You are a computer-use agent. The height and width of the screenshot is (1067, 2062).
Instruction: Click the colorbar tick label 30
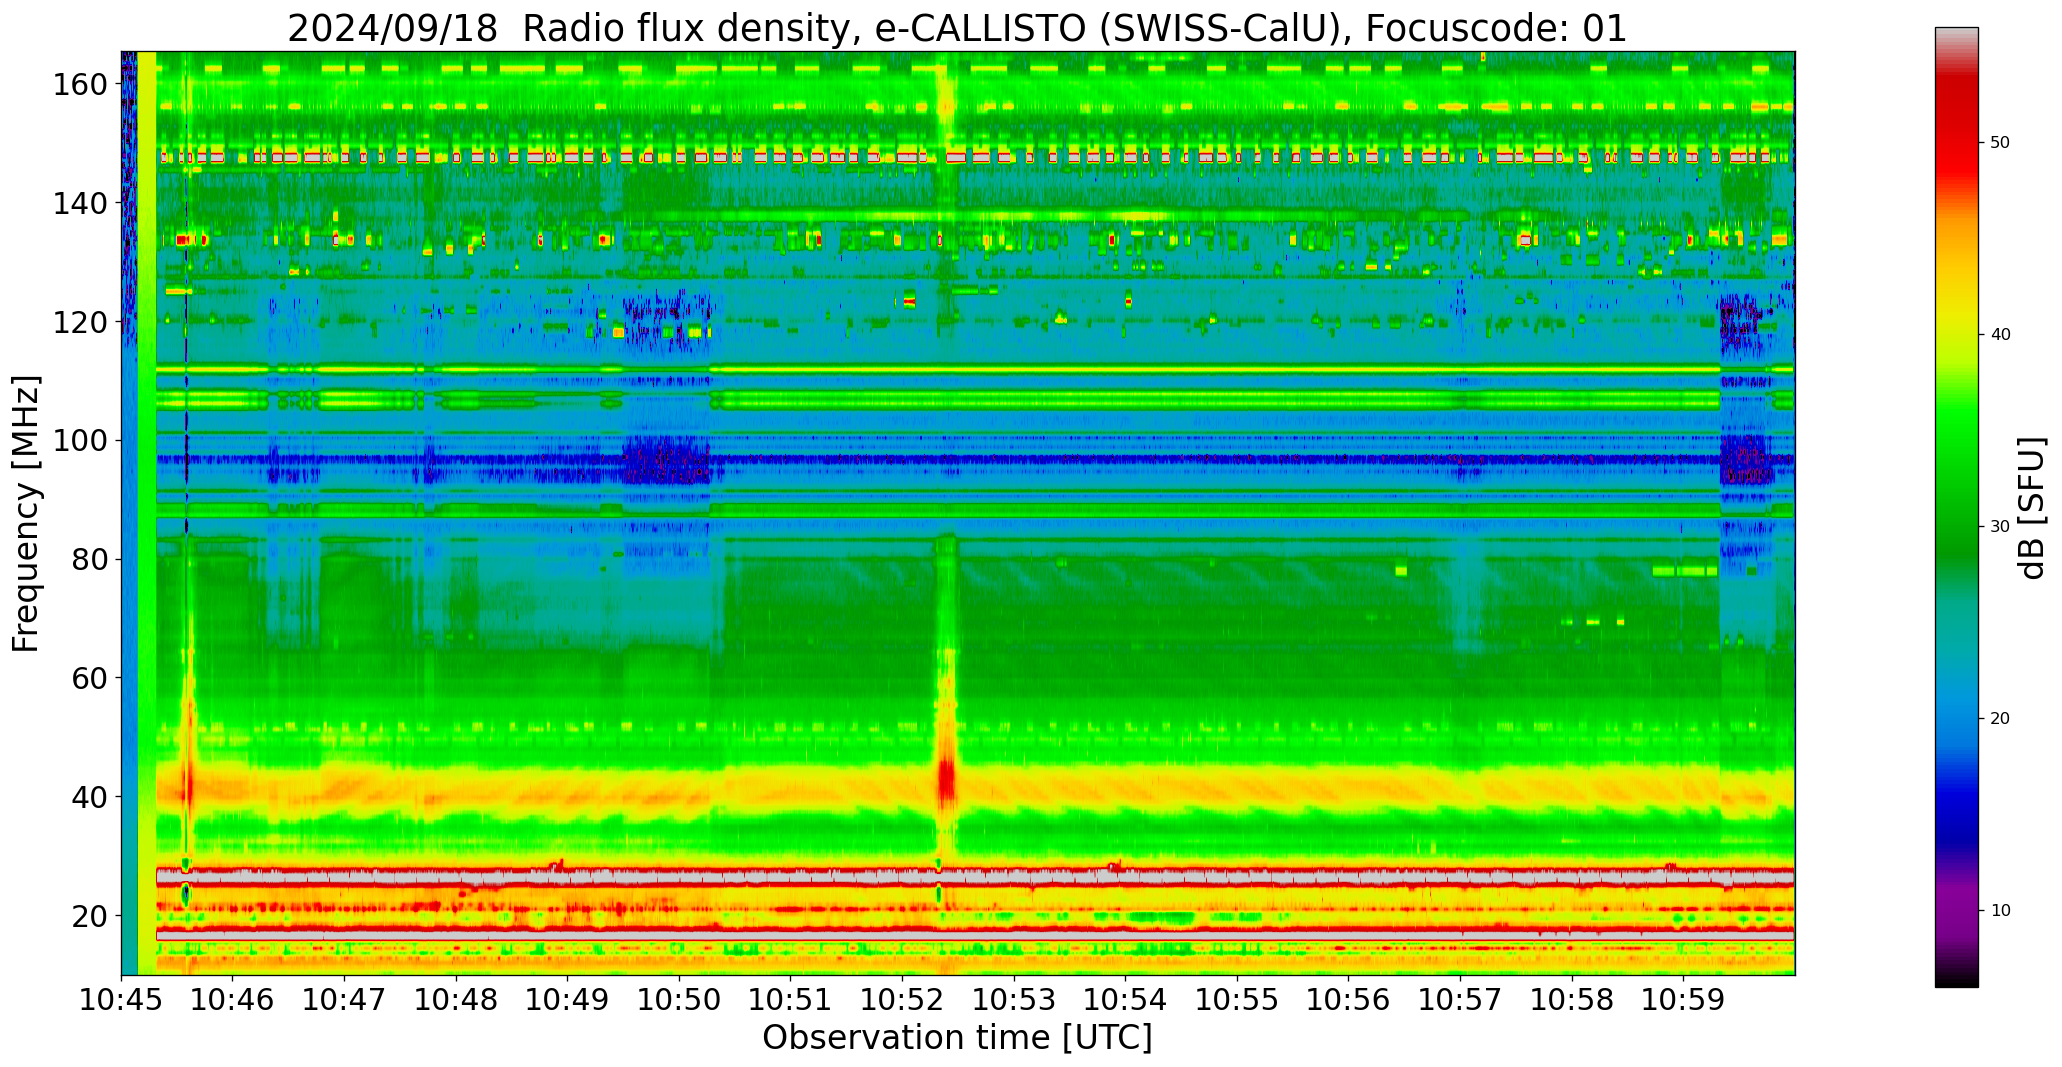point(2000,527)
